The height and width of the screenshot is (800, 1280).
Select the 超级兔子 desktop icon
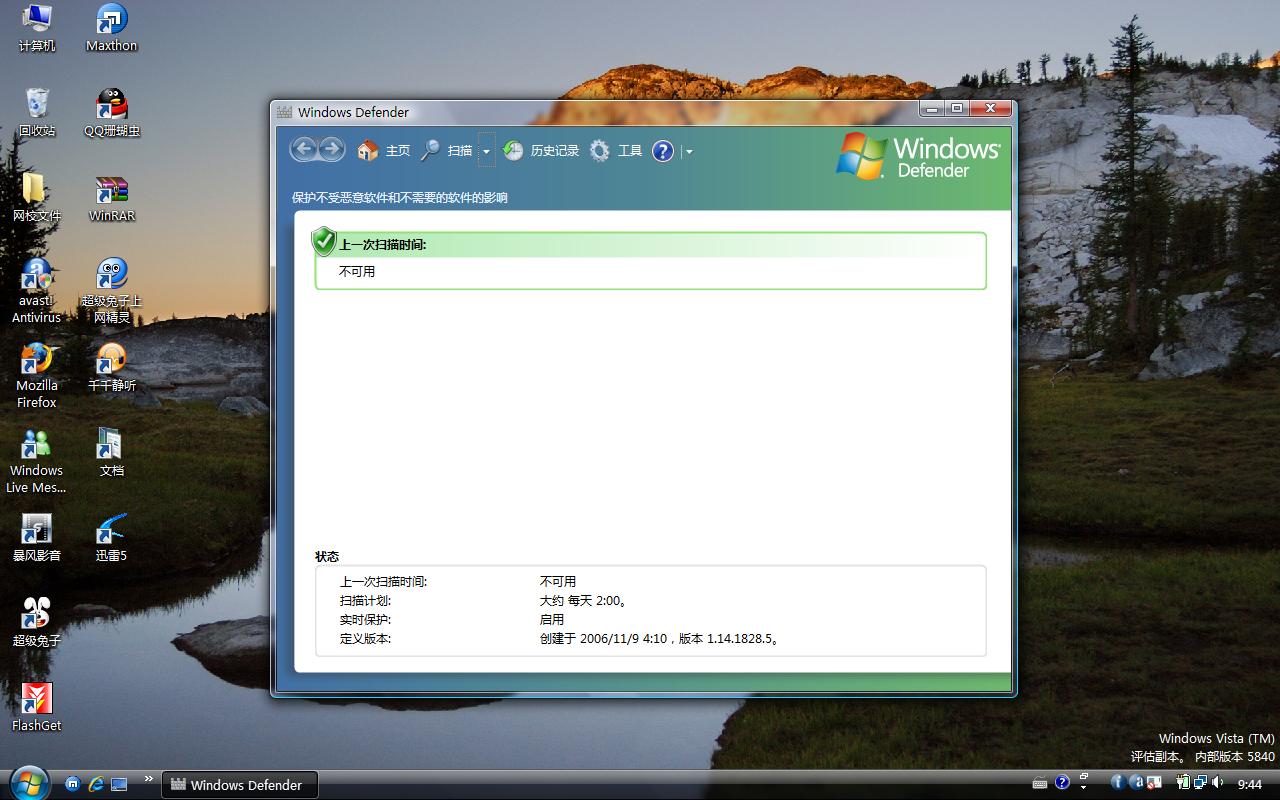pyautogui.click(x=37, y=623)
